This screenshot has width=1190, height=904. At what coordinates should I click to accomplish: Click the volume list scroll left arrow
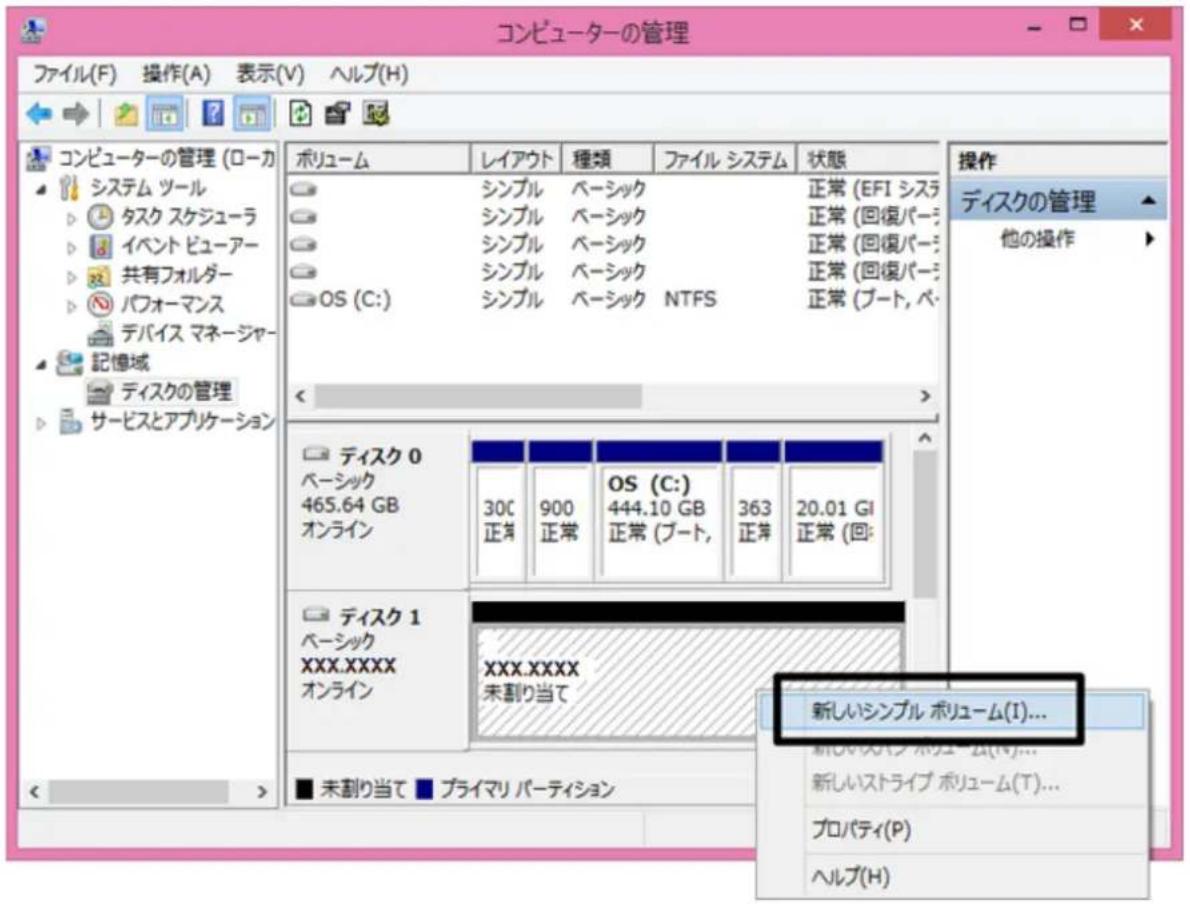click(301, 396)
